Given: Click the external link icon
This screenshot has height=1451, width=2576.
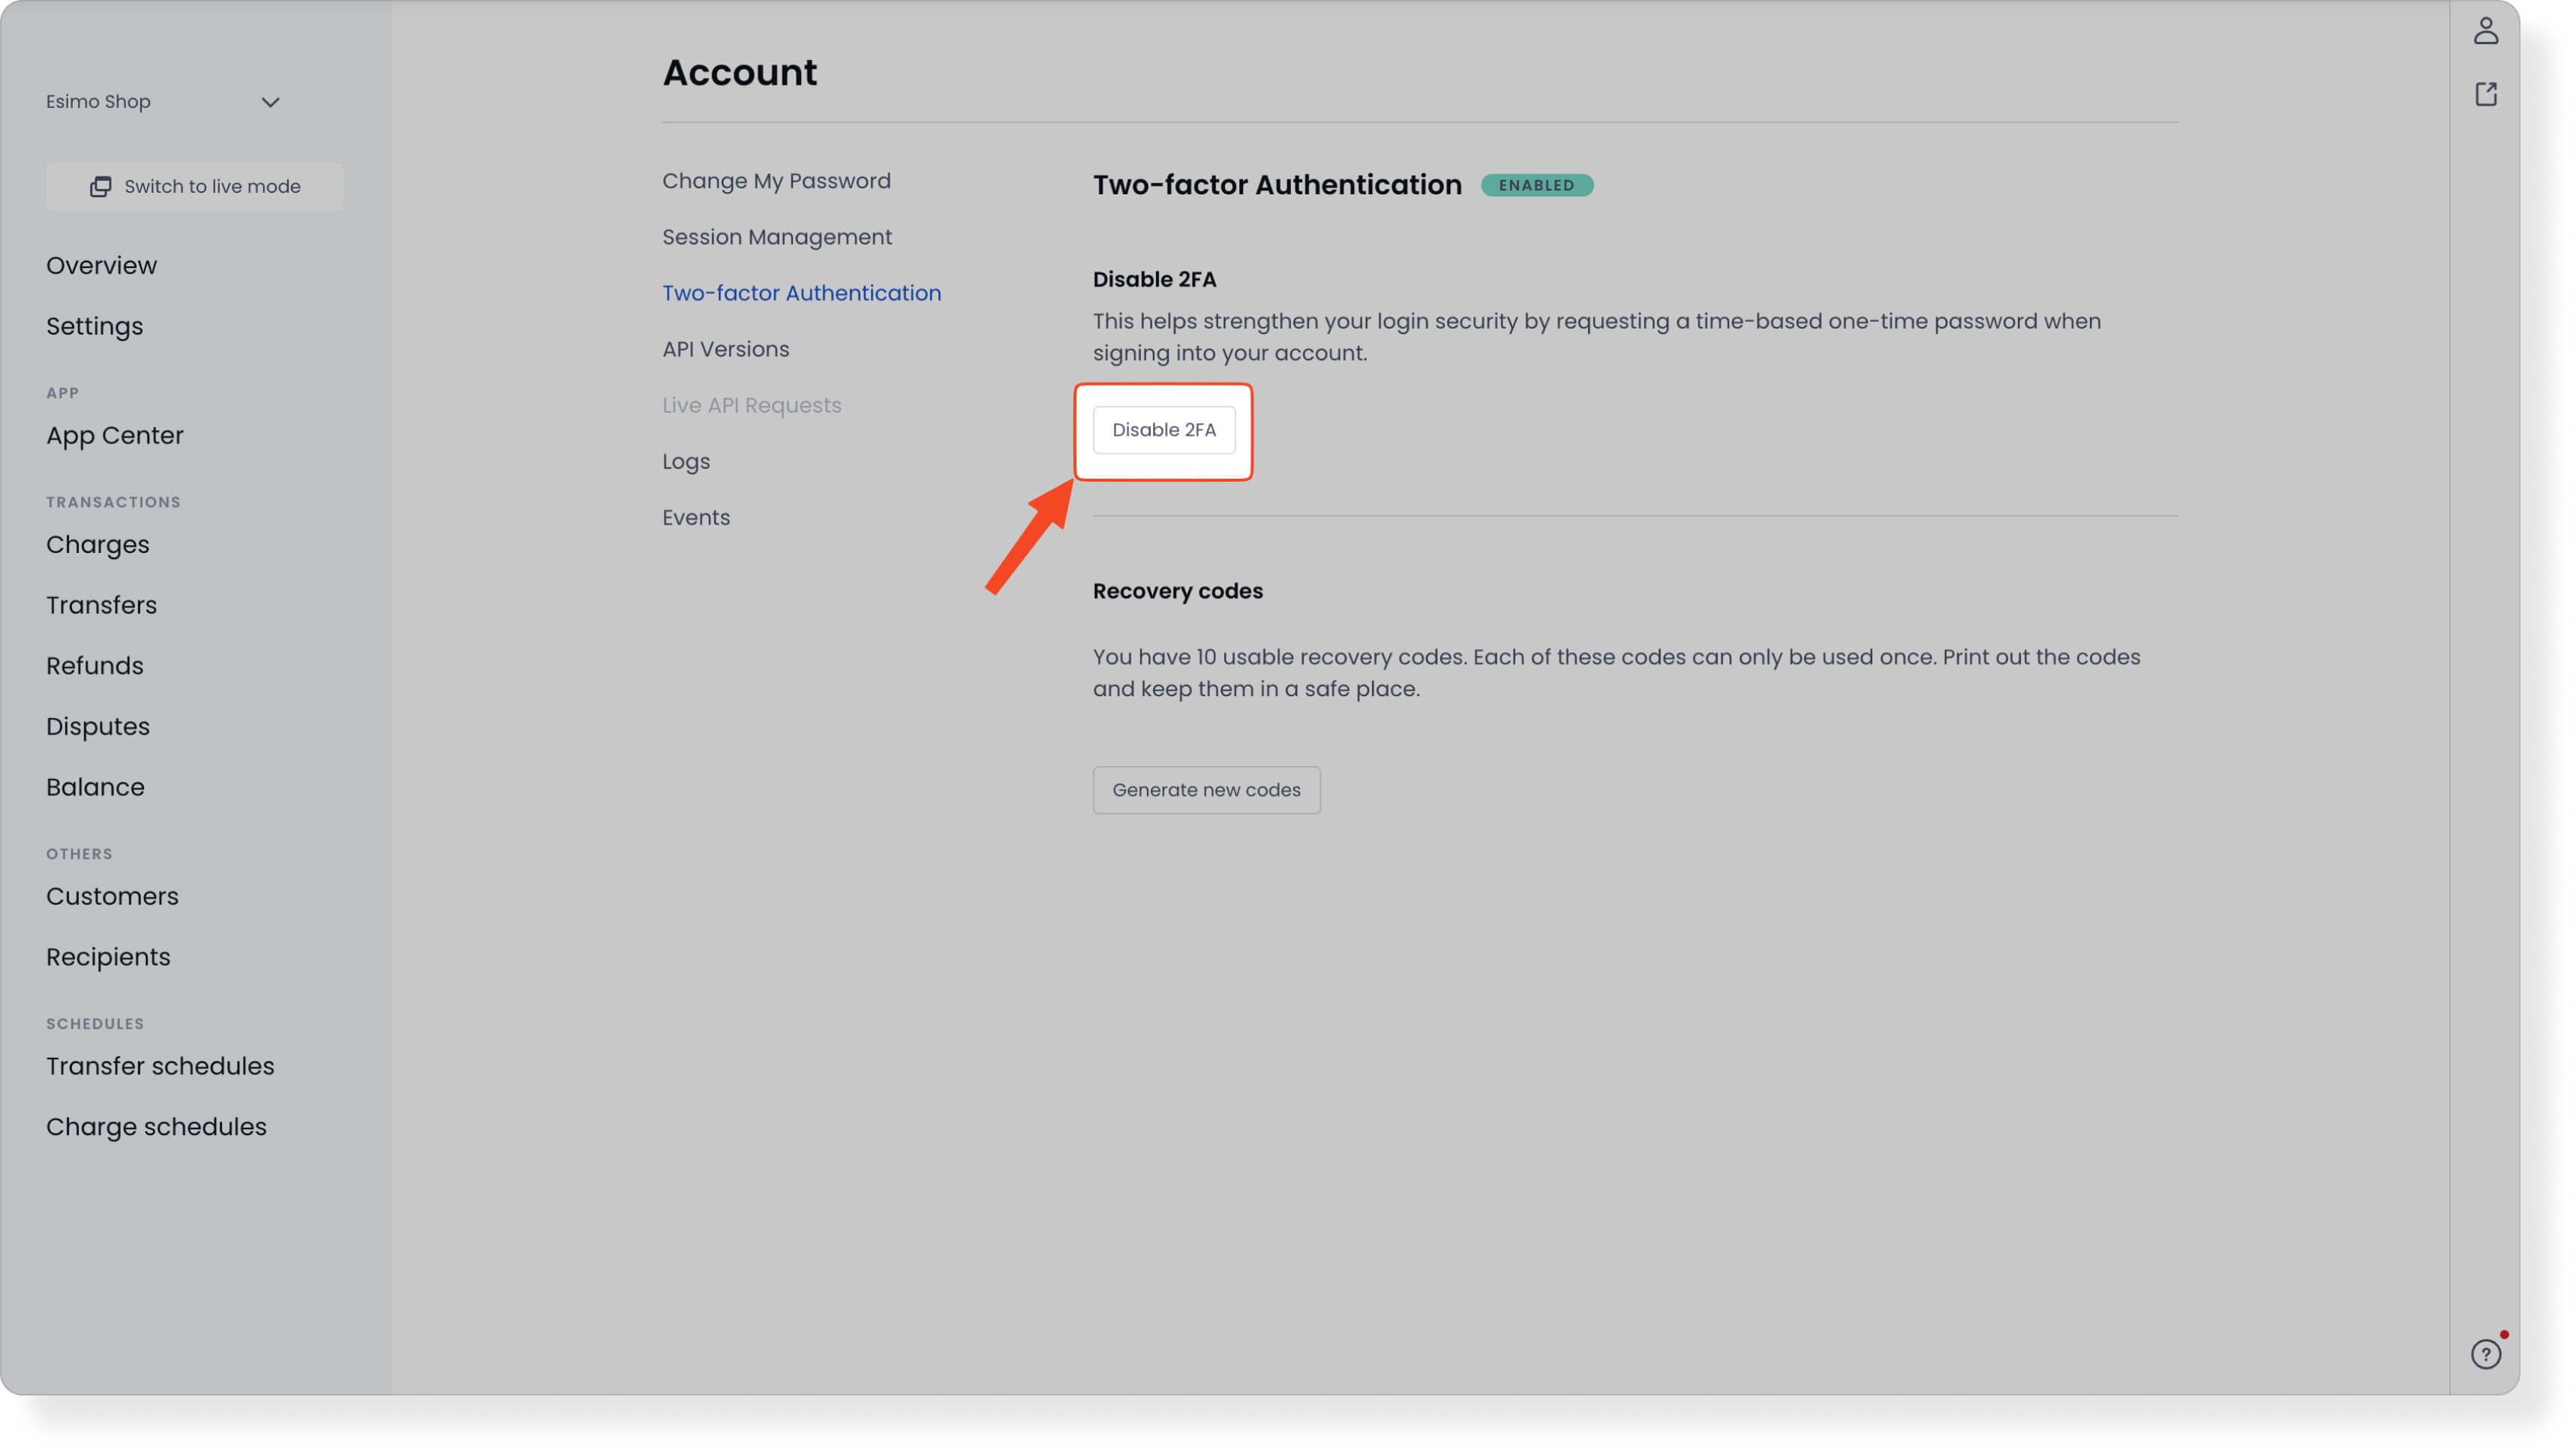Looking at the screenshot, I should click(2487, 93).
